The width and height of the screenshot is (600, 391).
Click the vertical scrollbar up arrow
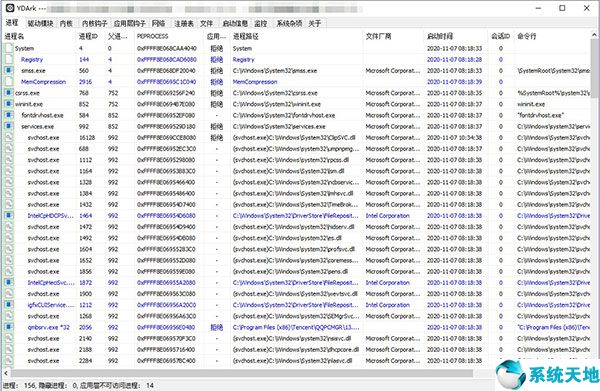(x=594, y=35)
